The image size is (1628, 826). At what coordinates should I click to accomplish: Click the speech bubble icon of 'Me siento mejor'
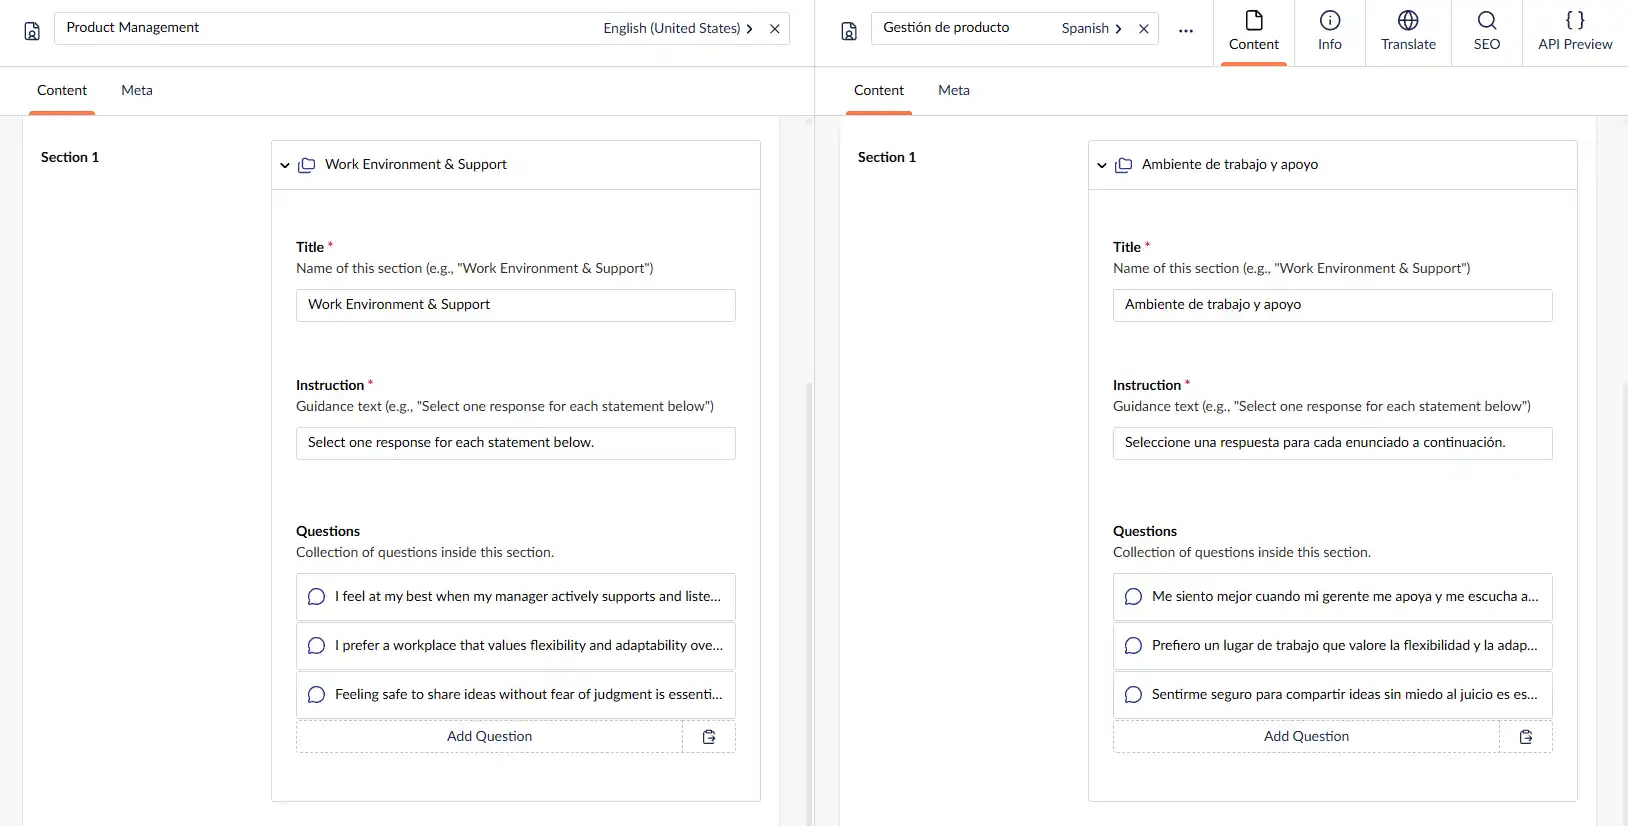(1133, 597)
